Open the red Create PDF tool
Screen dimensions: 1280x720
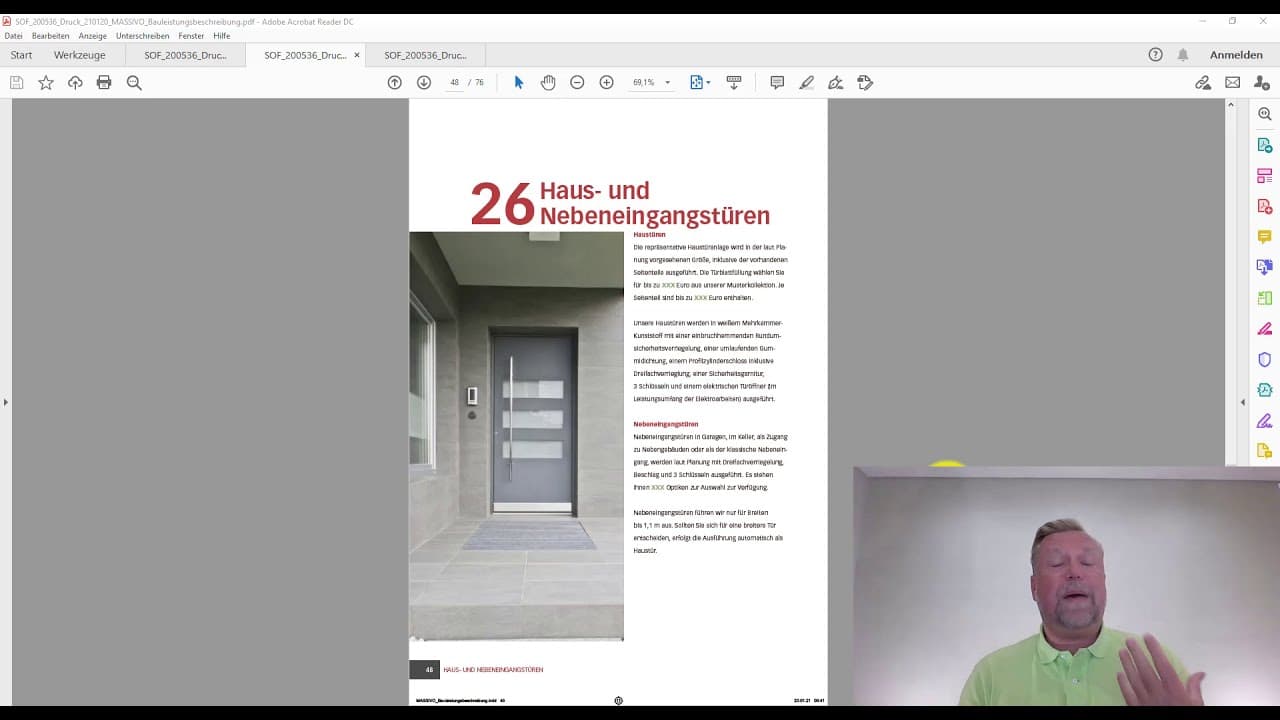click(x=1265, y=206)
